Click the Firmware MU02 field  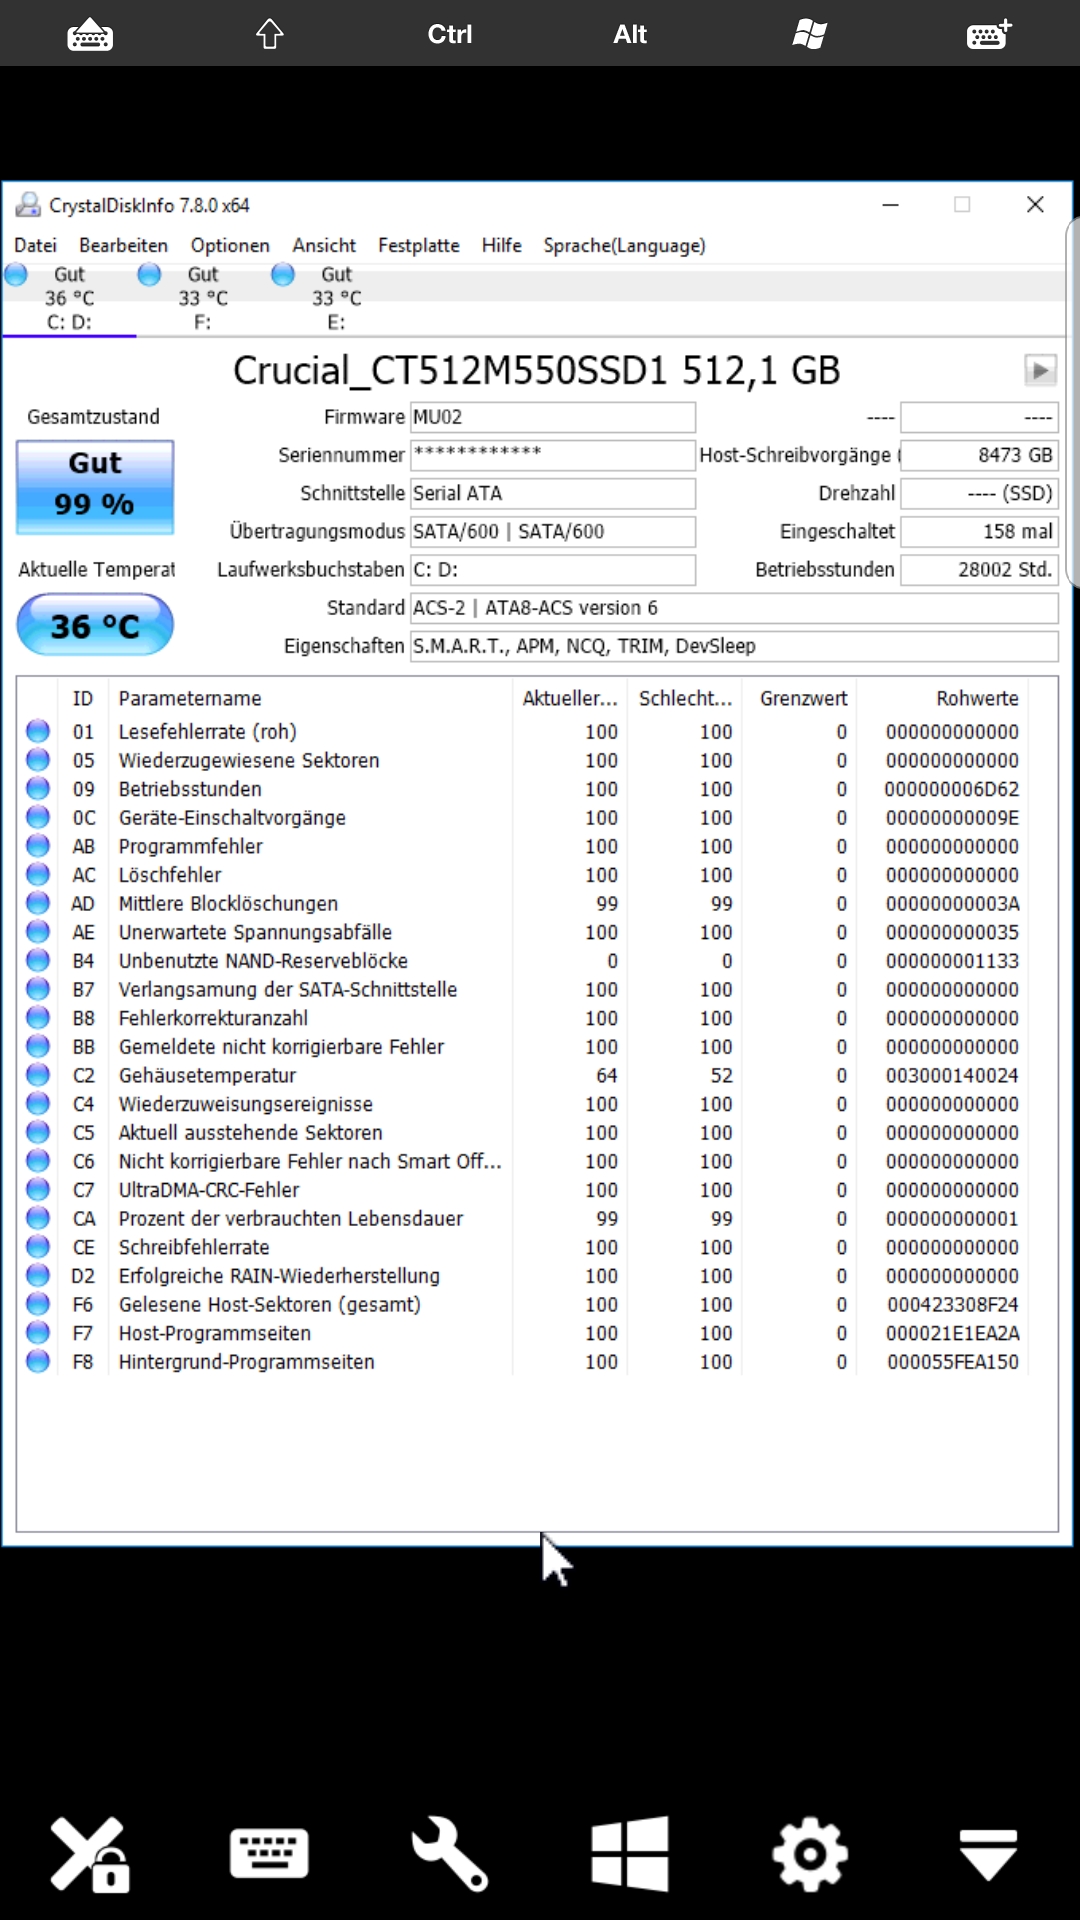click(x=553, y=417)
